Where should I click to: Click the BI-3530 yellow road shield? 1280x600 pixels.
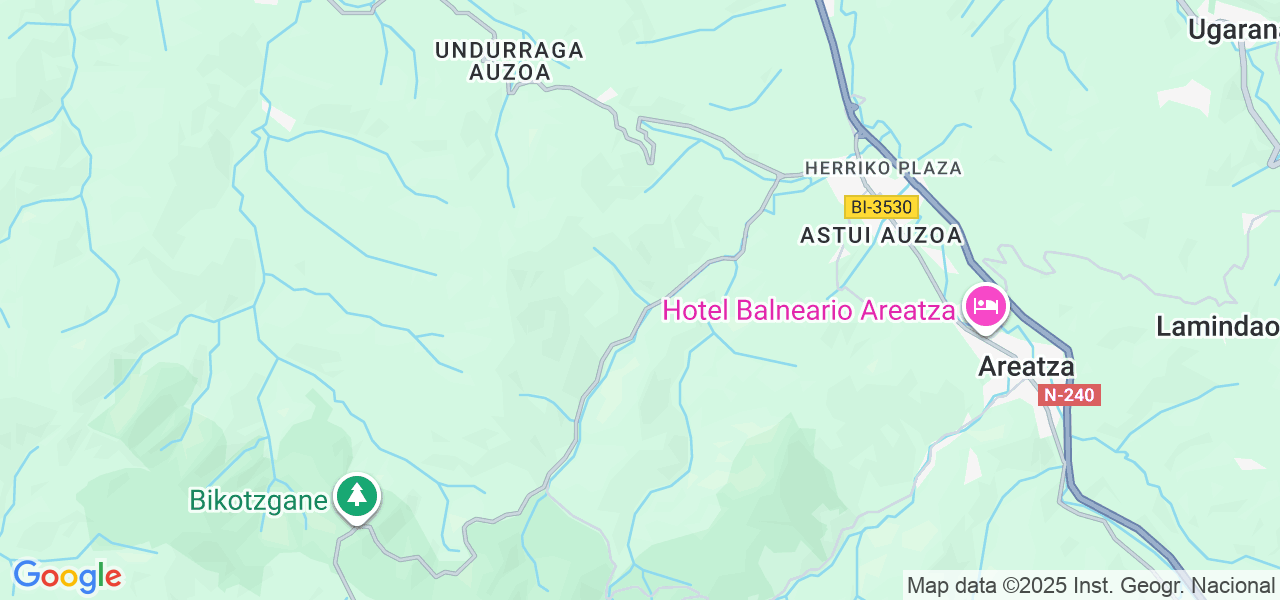pyautogui.click(x=881, y=207)
